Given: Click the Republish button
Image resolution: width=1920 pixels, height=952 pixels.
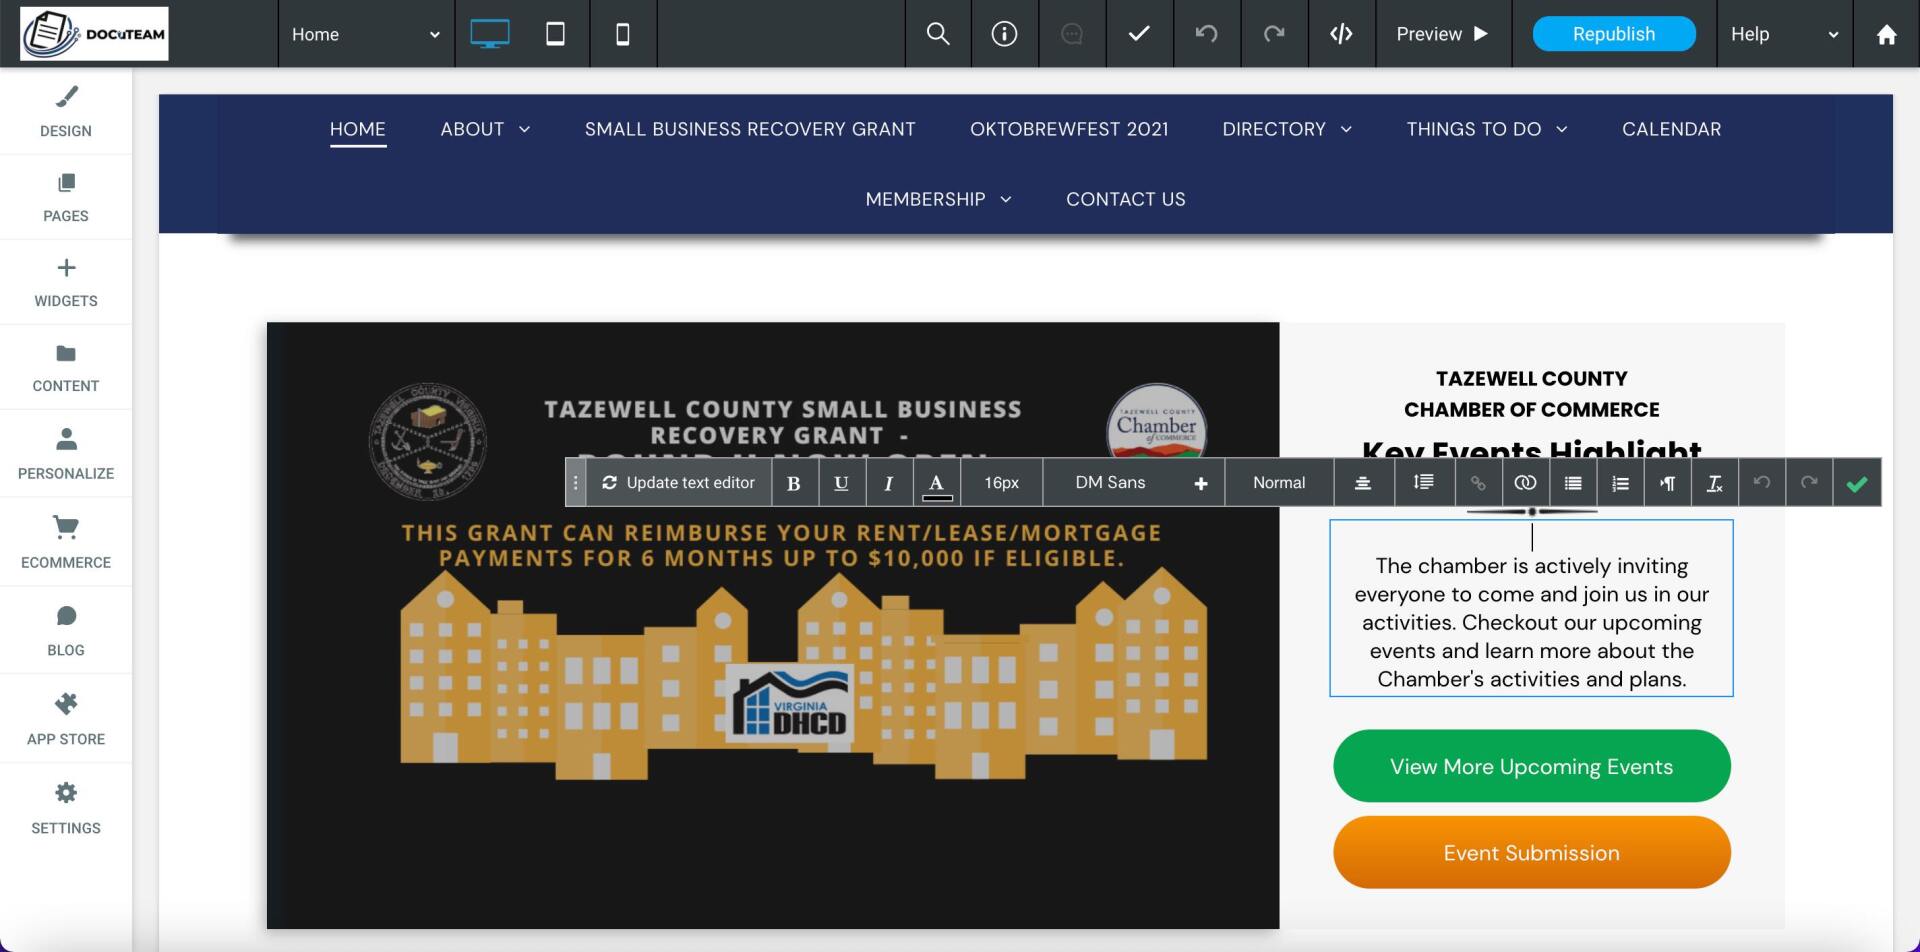Looking at the screenshot, I should click(x=1614, y=34).
